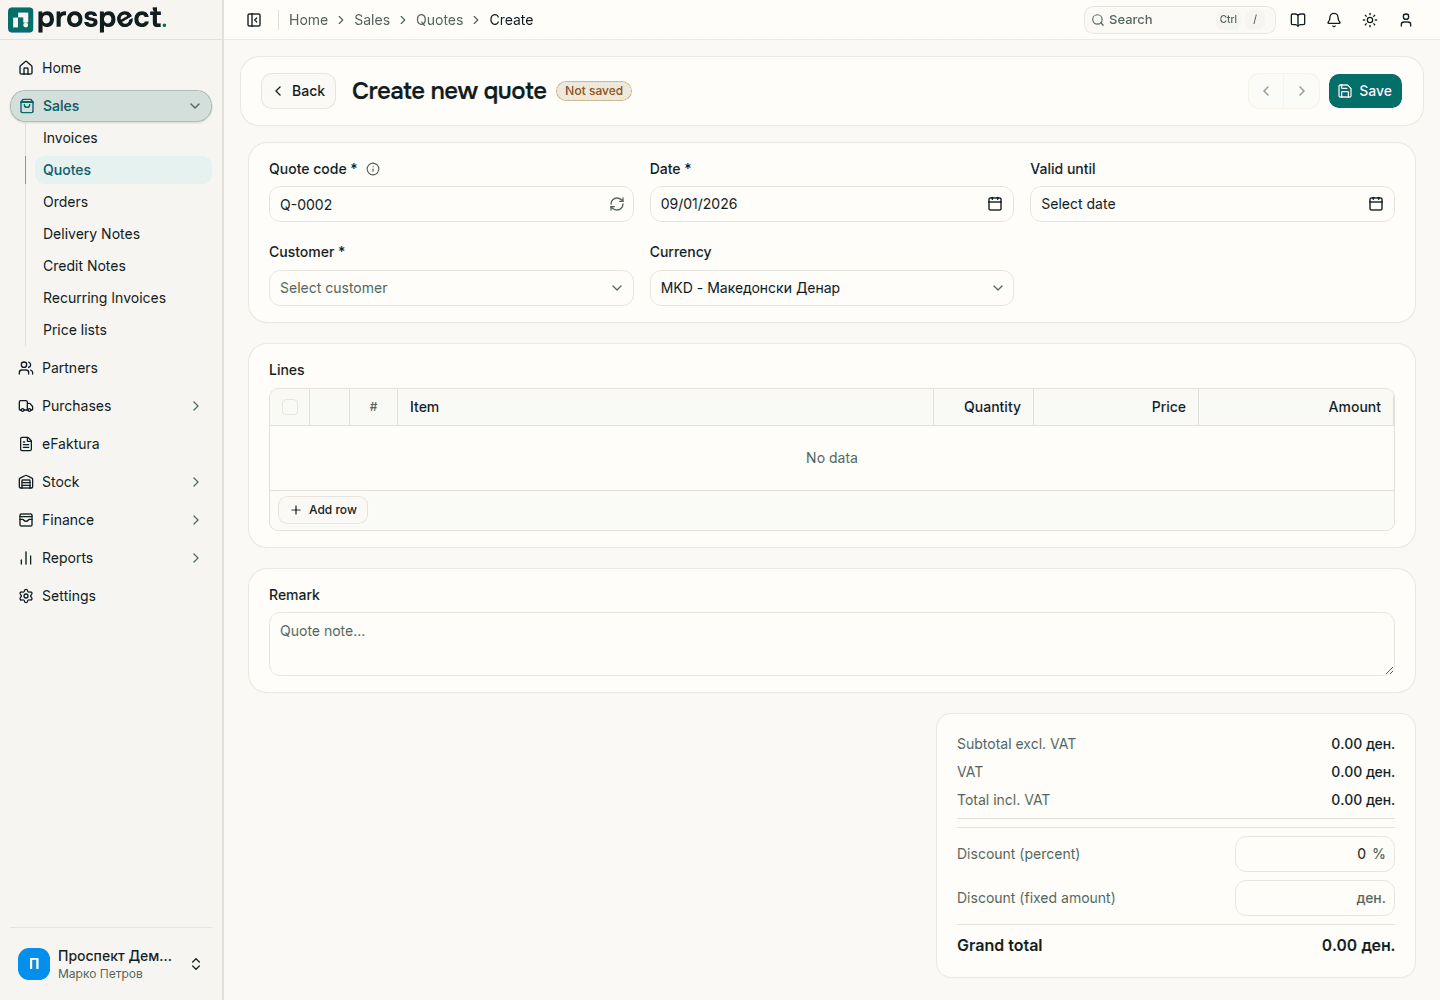Open Price lists in the sidebar
Screen dimensions: 1440x1000
(123, 330)
